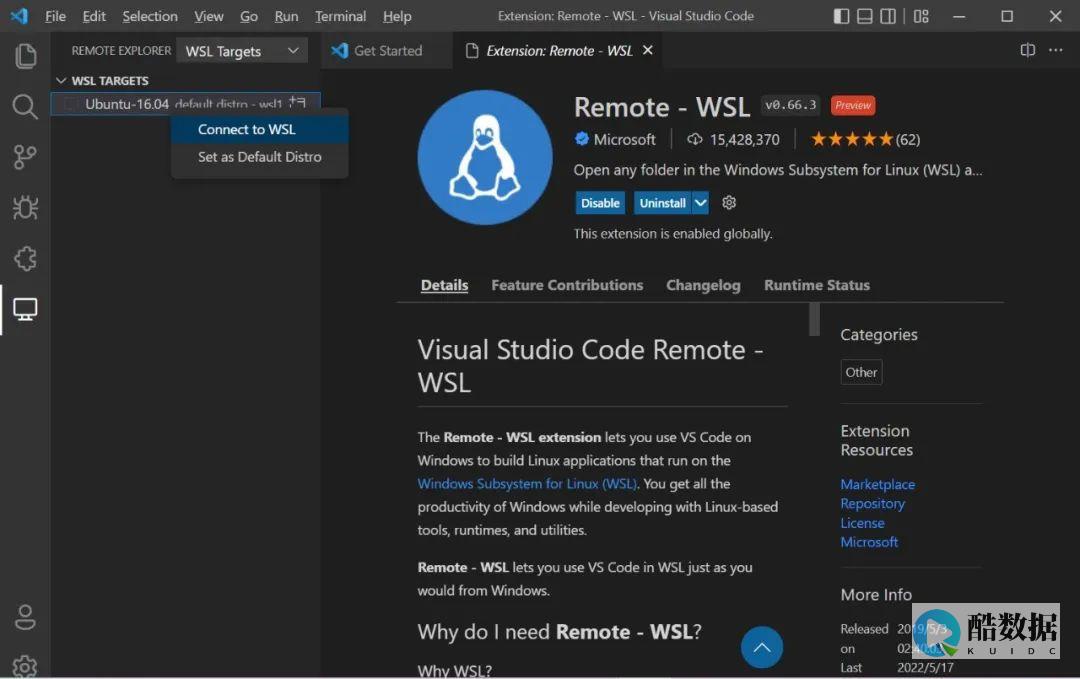This screenshot has width=1080, height=679.
Task: Select Ubuntu-16.04 distro row
Action: pos(186,104)
